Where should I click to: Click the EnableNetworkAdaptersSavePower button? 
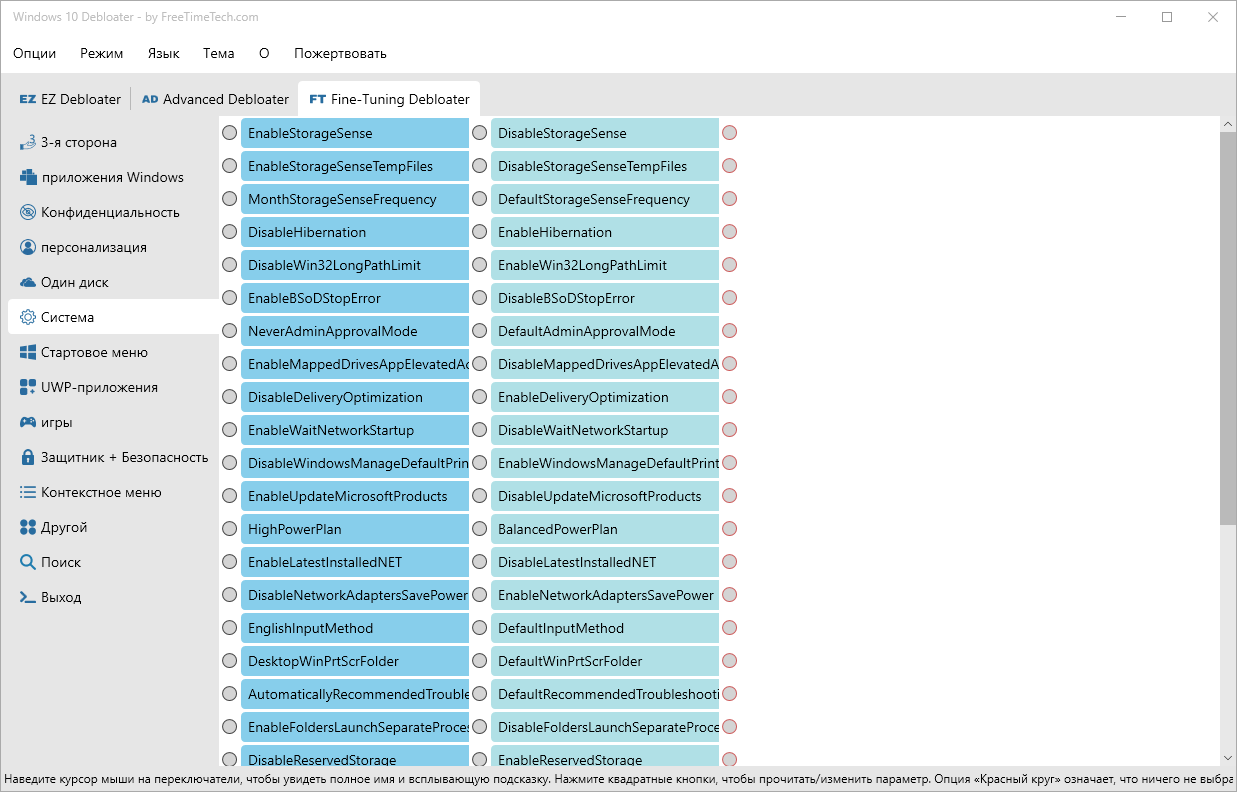tap(605, 595)
